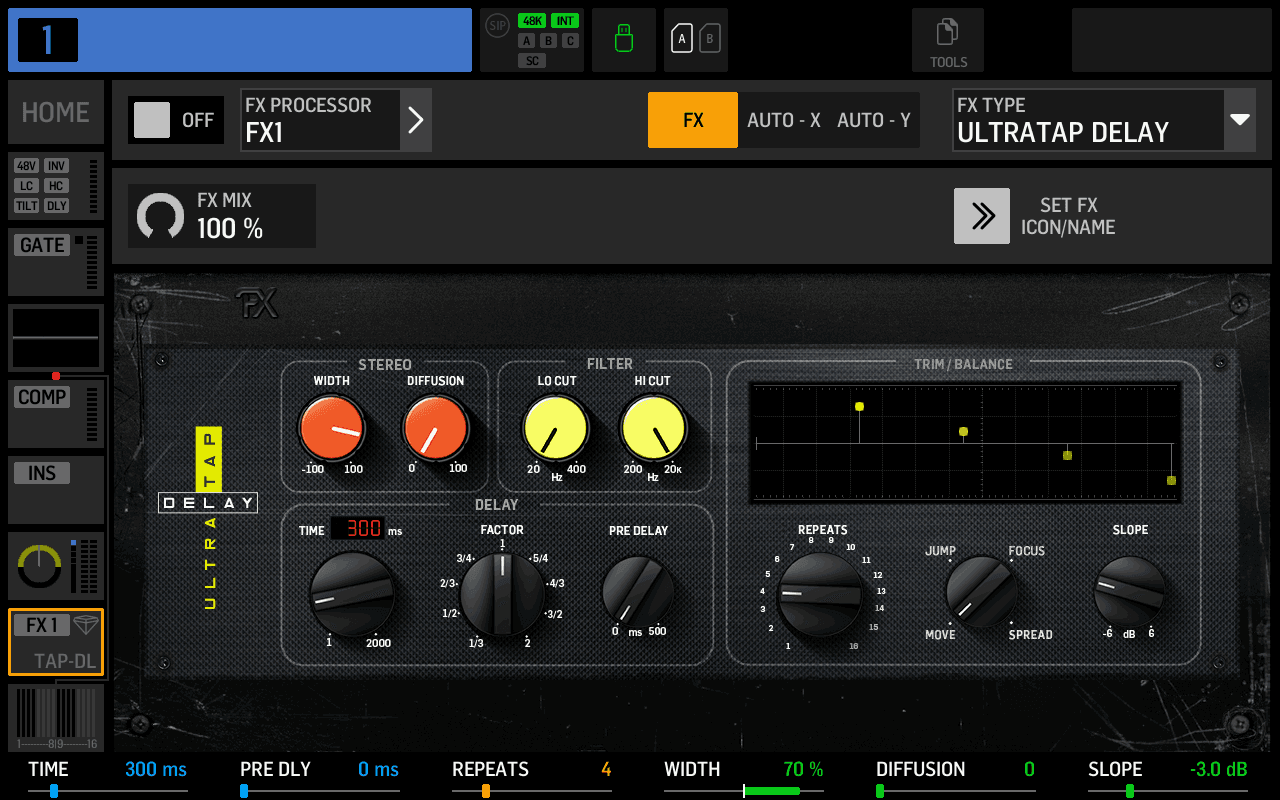Select SD card slot A icon
1280x800 pixels.
click(682, 40)
